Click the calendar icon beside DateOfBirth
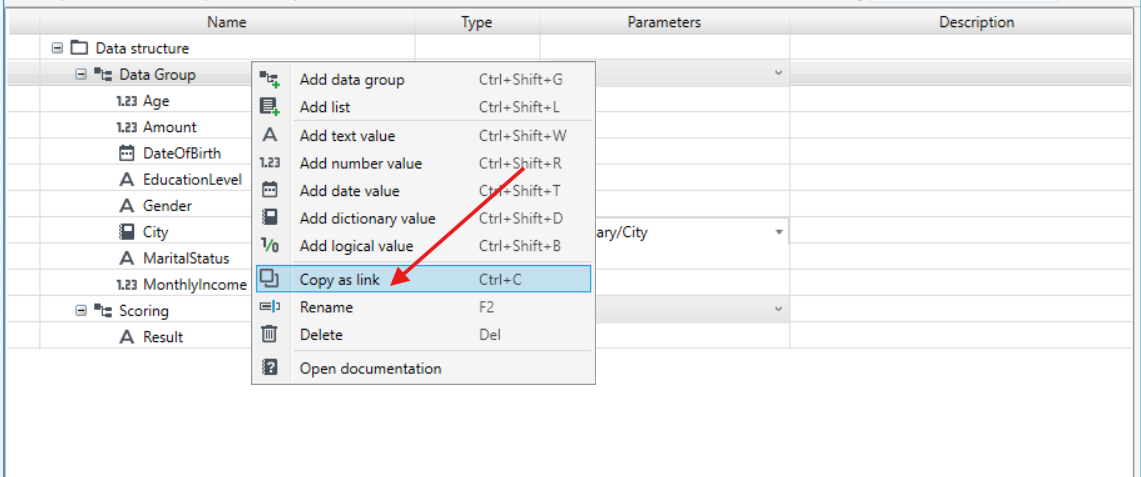The width and height of the screenshot is (1141, 477). click(127, 153)
